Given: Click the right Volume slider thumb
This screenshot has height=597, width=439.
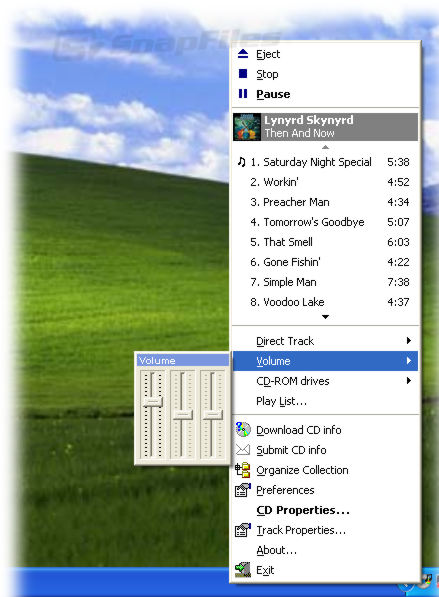Looking at the screenshot, I should click(213, 415).
